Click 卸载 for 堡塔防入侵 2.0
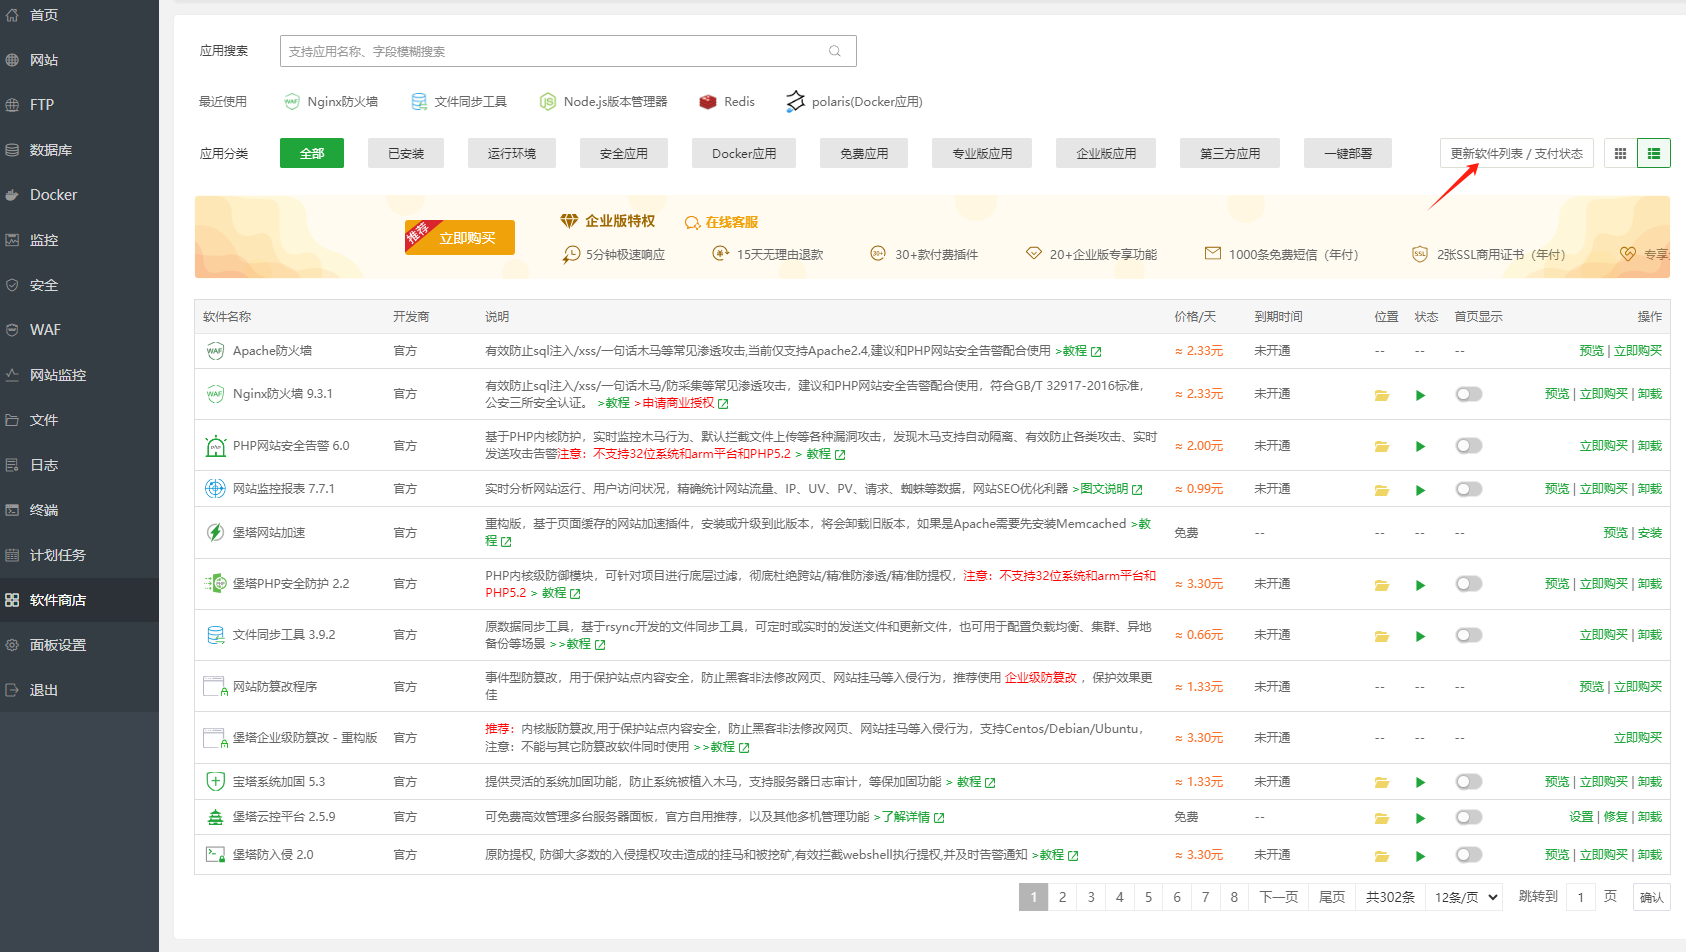This screenshot has width=1686, height=952. click(x=1650, y=855)
